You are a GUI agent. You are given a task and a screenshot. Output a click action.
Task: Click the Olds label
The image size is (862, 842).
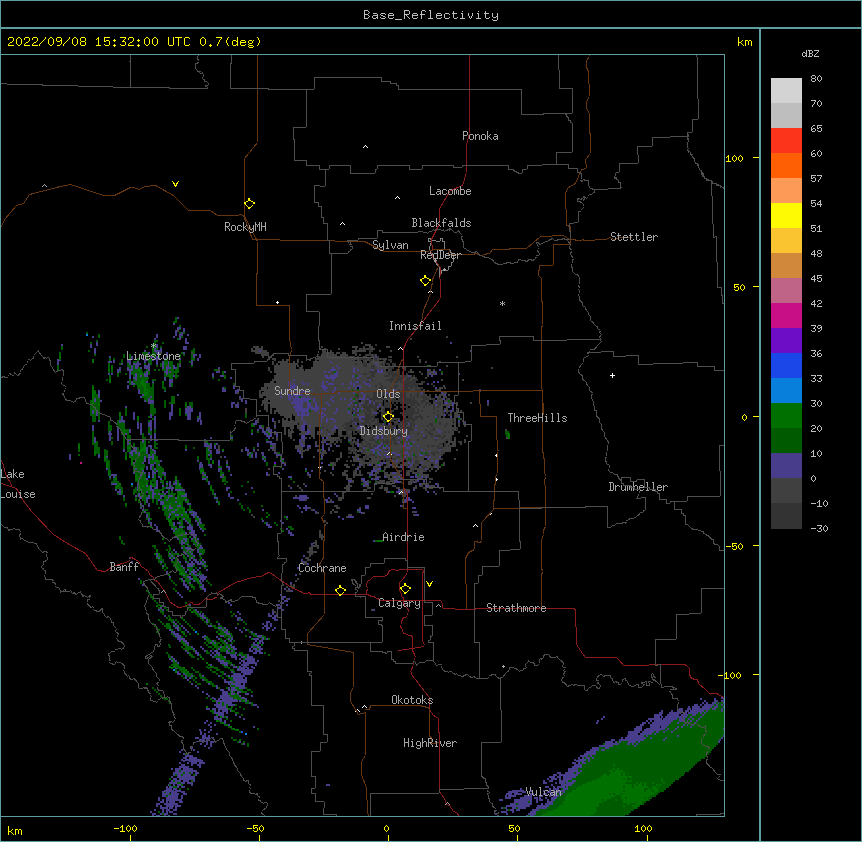click(x=388, y=394)
